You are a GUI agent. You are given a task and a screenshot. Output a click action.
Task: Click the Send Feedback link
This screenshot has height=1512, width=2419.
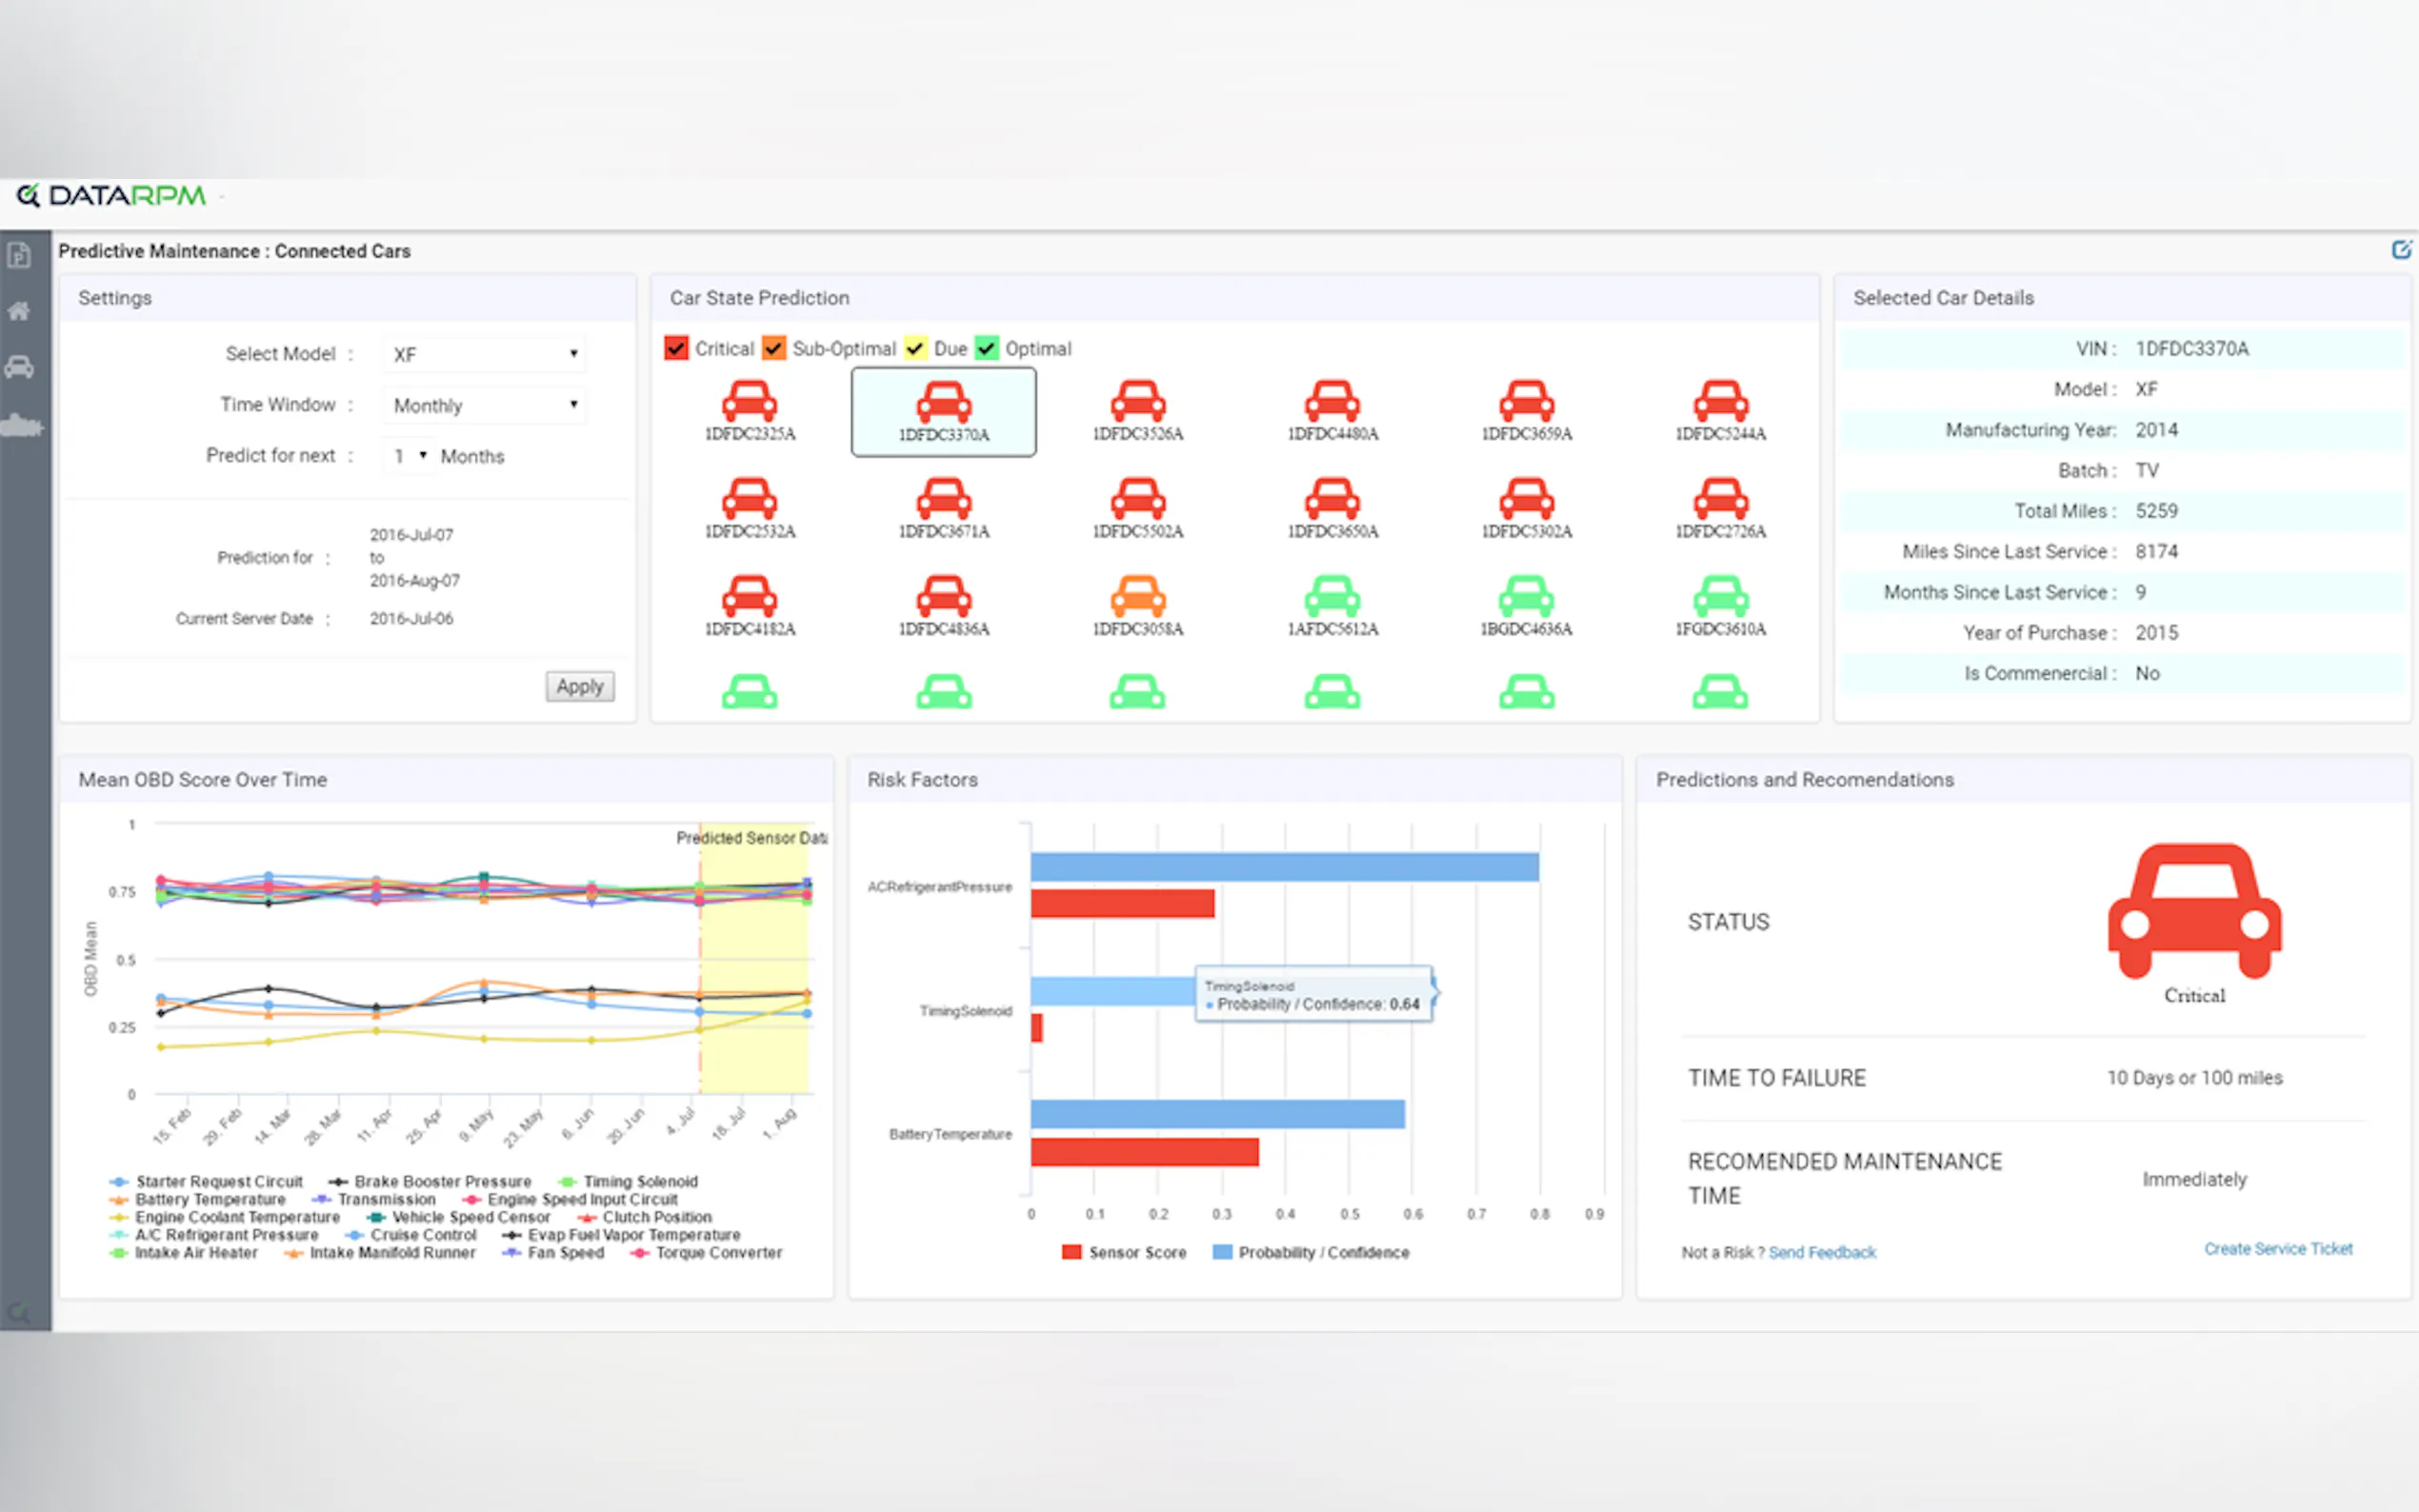pos(1822,1252)
